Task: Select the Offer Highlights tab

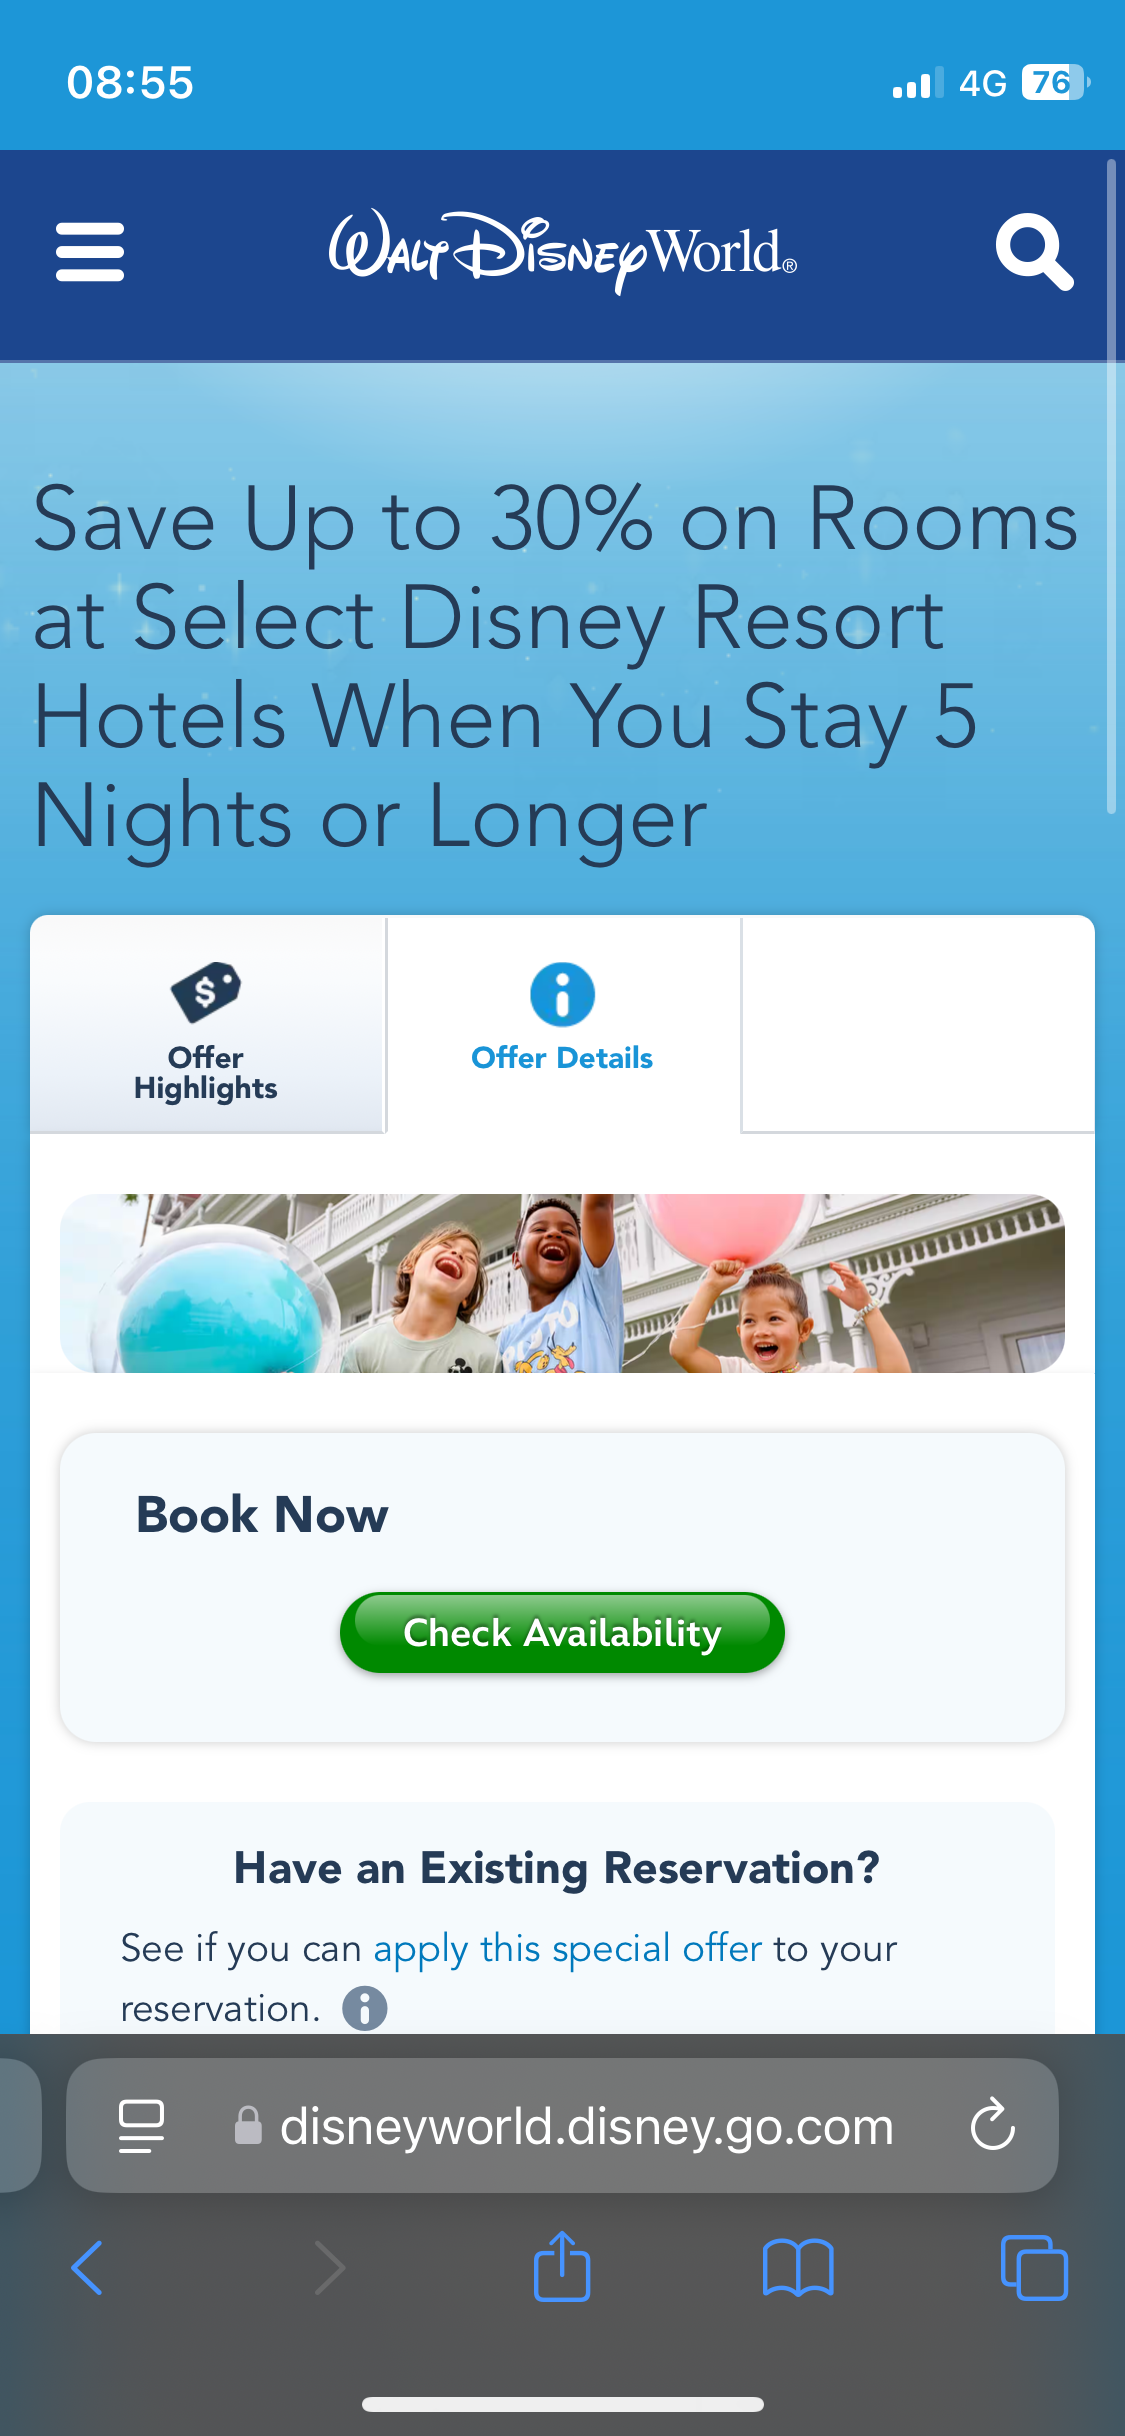Action: (207, 1025)
